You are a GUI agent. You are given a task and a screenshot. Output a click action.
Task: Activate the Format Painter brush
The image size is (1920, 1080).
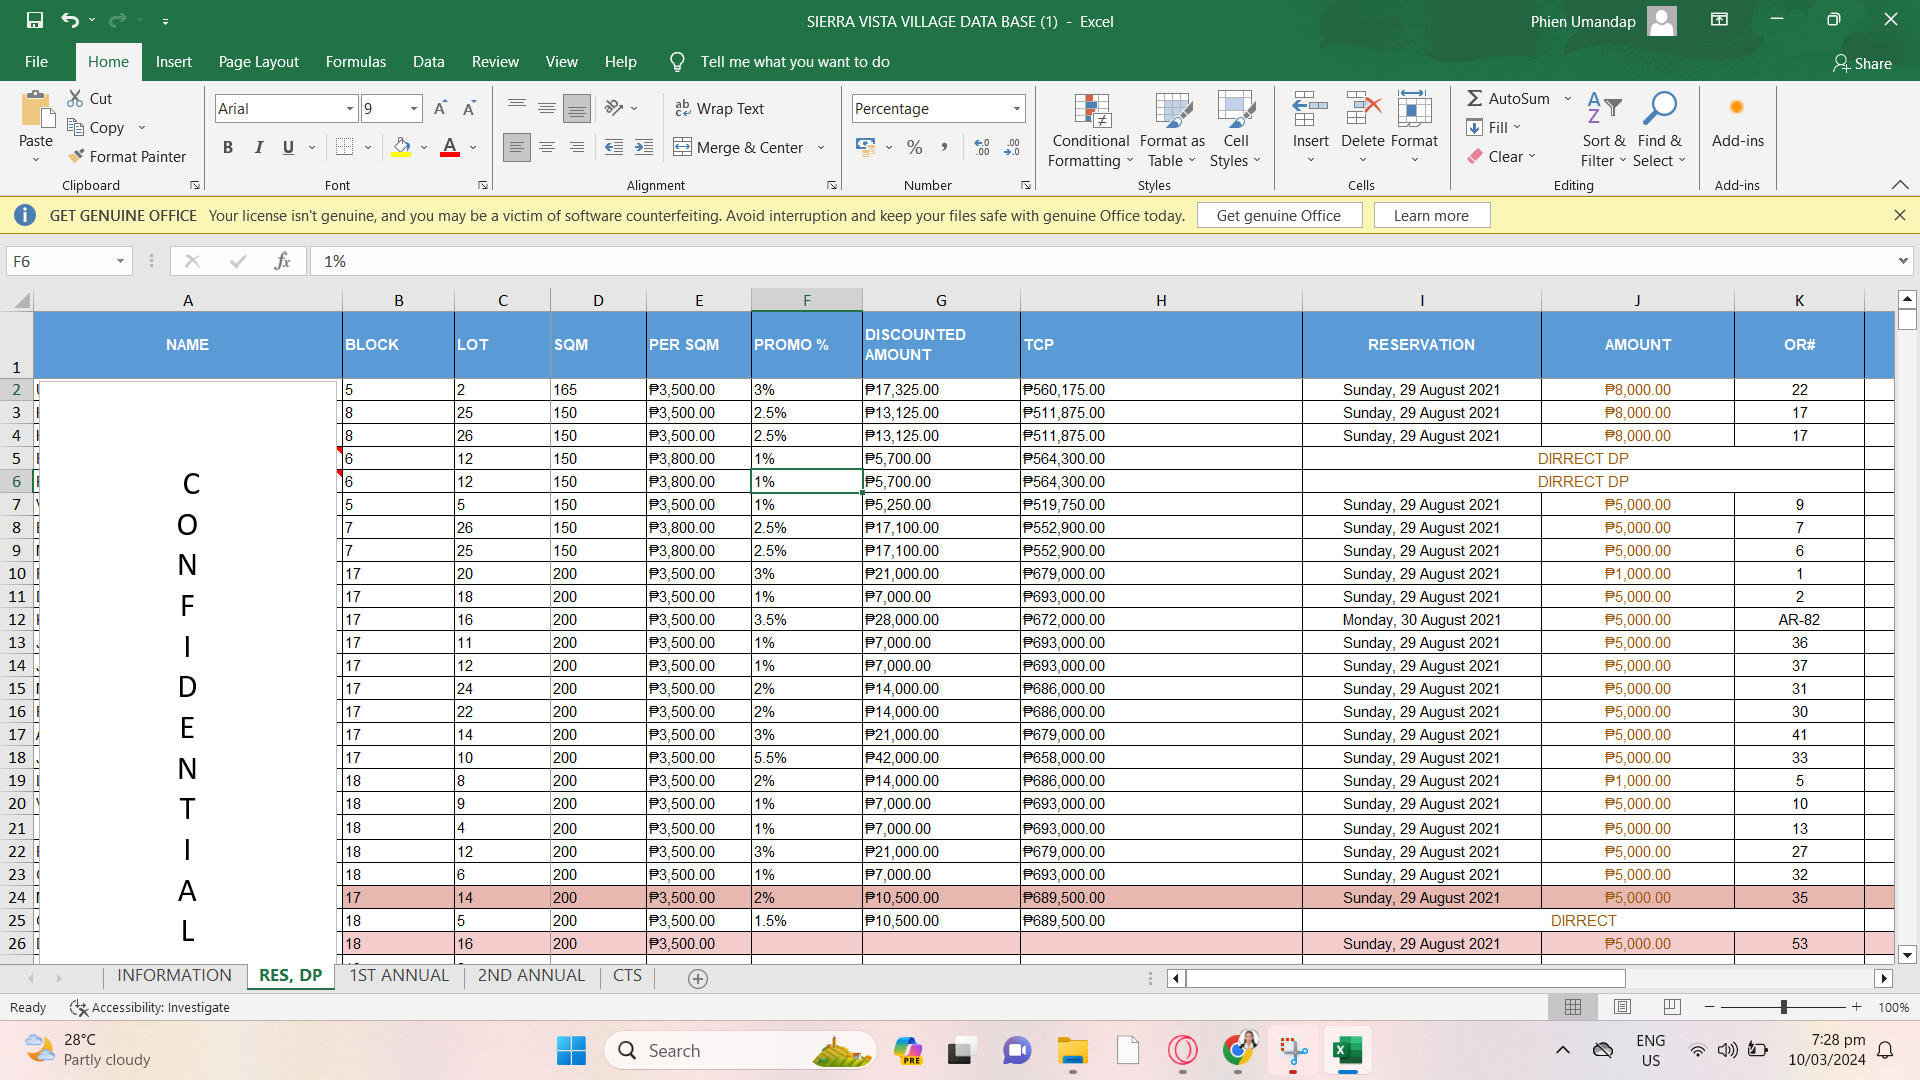point(76,156)
